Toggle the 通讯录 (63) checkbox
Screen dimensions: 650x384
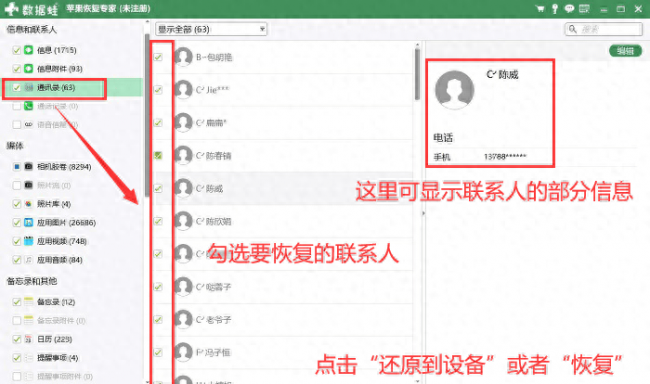pos(17,87)
